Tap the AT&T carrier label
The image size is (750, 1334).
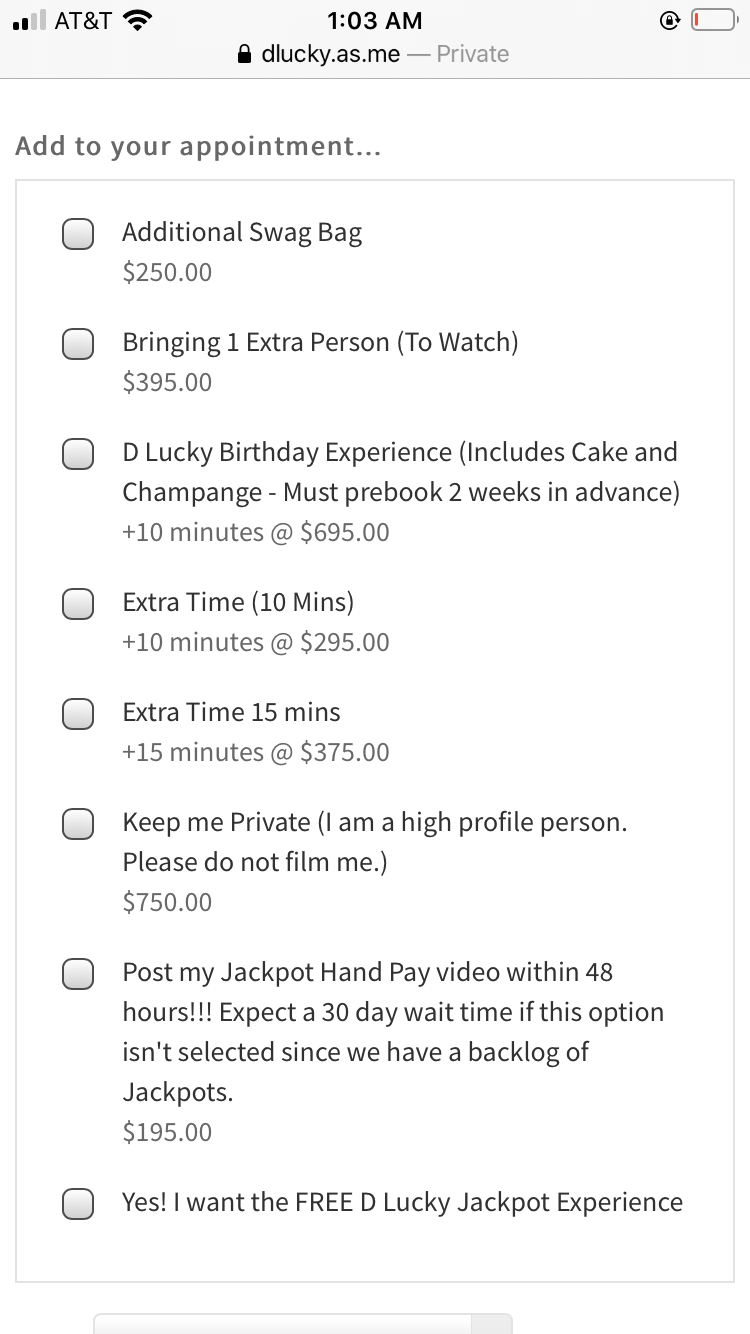click(83, 20)
